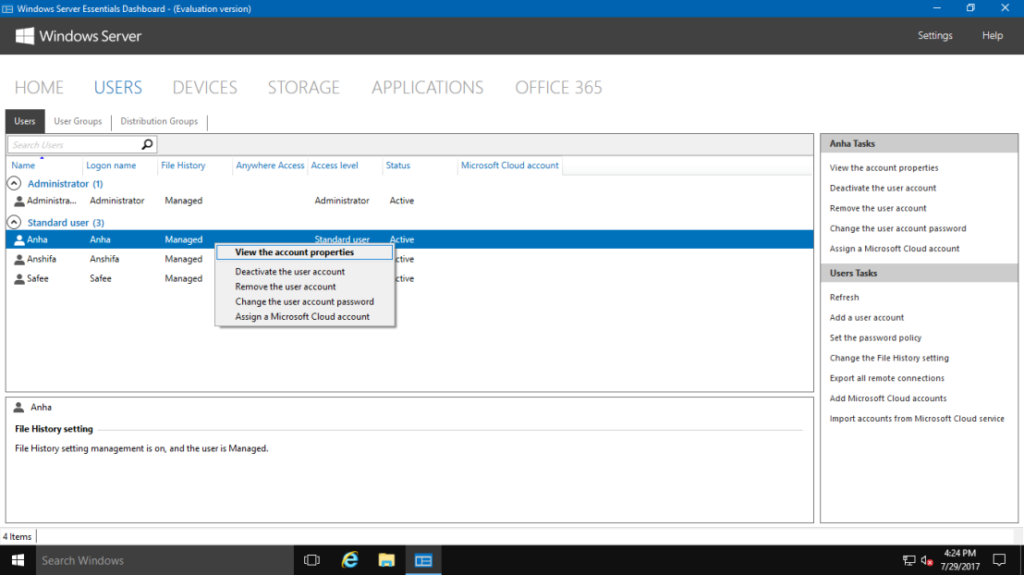Open the APPLICATIONS section
The image size is (1024, 575).
click(428, 88)
